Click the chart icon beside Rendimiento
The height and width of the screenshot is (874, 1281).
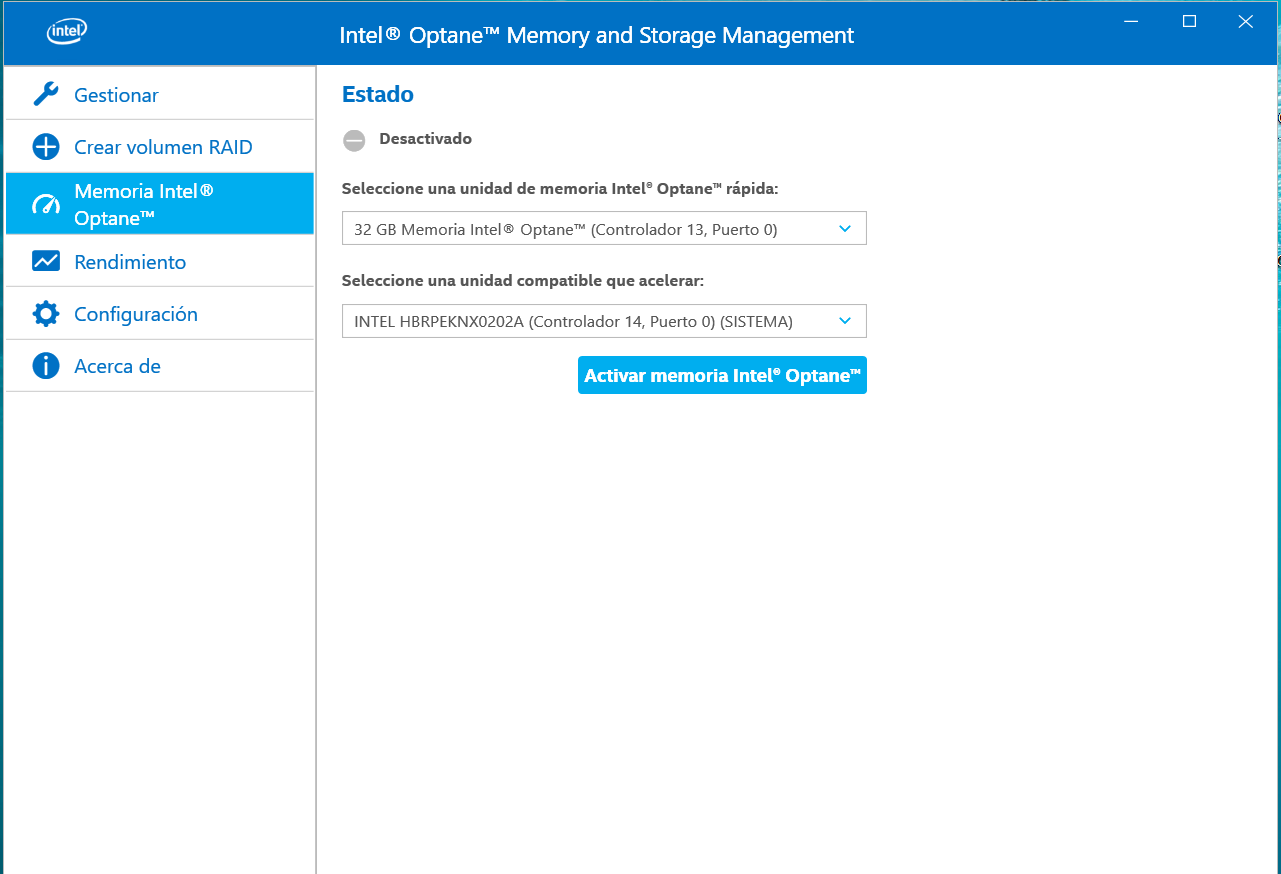click(46, 262)
